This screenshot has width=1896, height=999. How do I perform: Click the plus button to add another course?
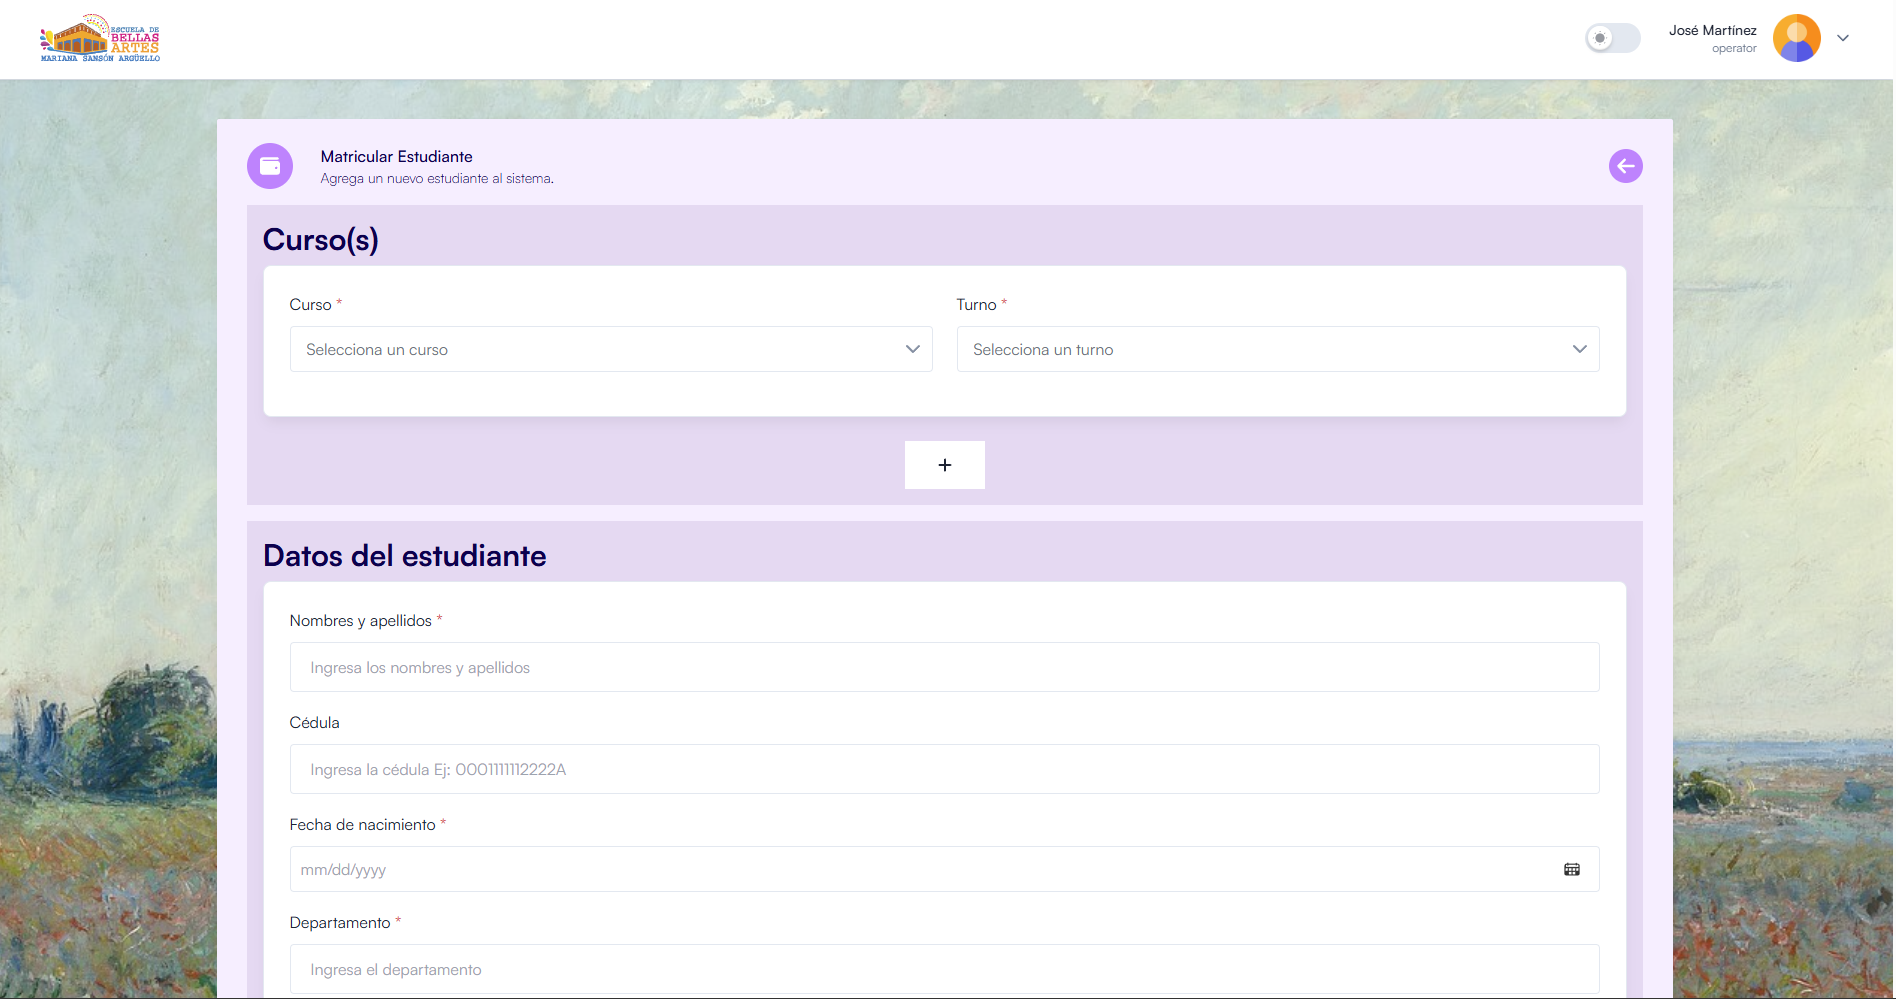click(944, 465)
